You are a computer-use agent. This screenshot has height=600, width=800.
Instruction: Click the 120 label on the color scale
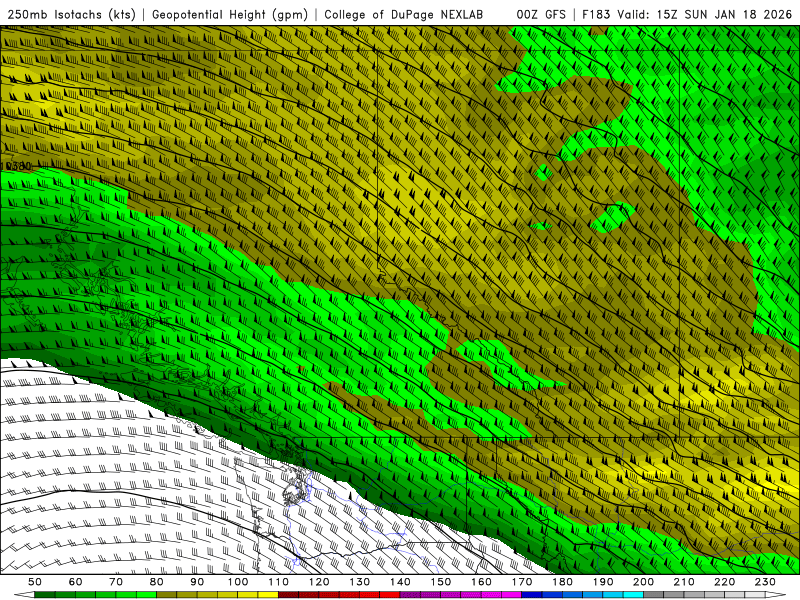[319, 582]
